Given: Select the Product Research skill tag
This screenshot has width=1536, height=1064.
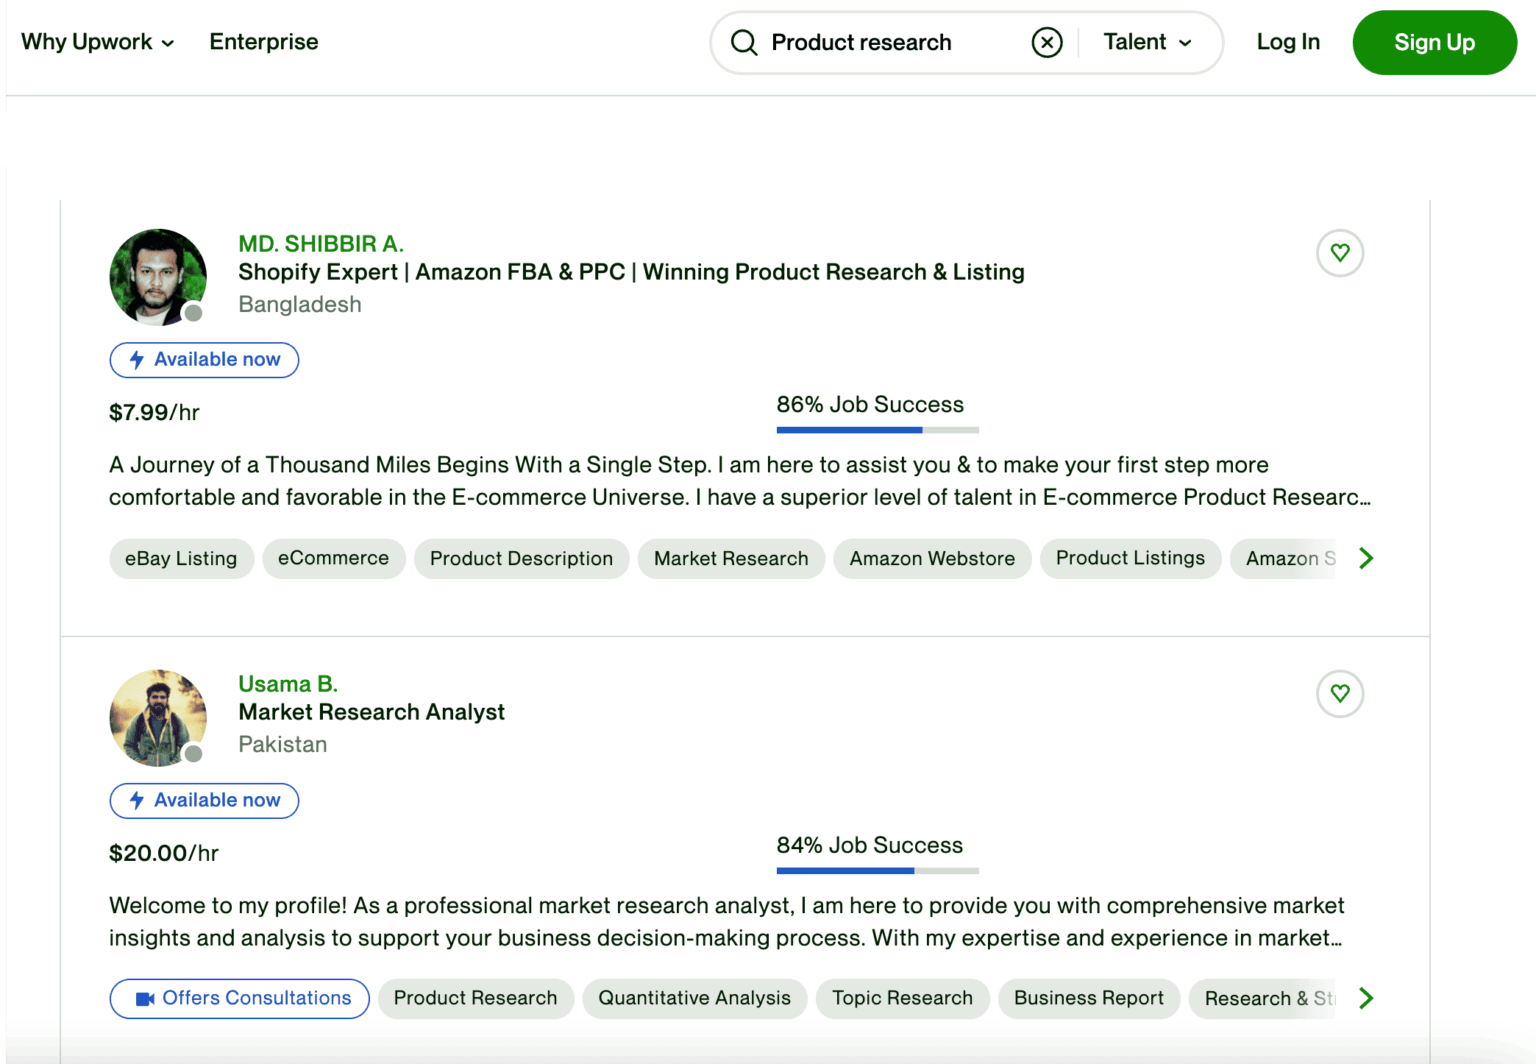Looking at the screenshot, I should pyautogui.click(x=475, y=998).
